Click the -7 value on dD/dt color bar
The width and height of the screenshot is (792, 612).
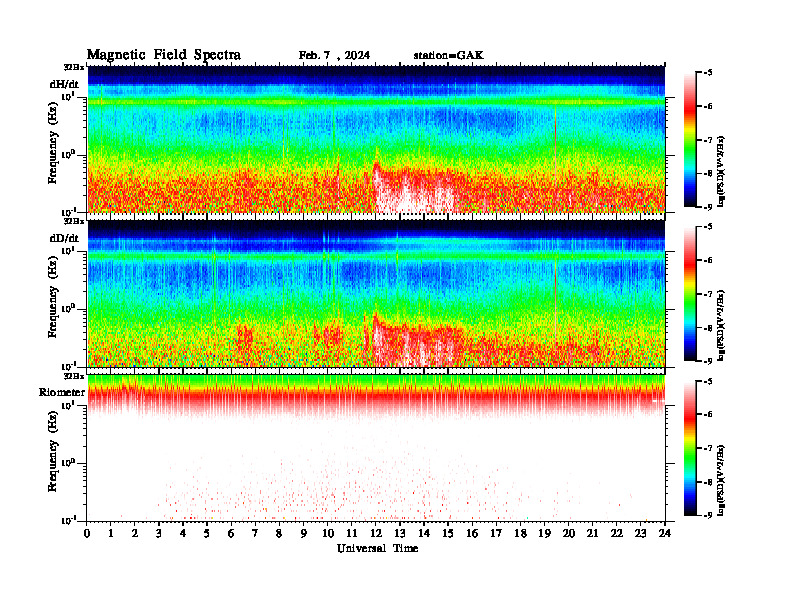click(x=708, y=294)
